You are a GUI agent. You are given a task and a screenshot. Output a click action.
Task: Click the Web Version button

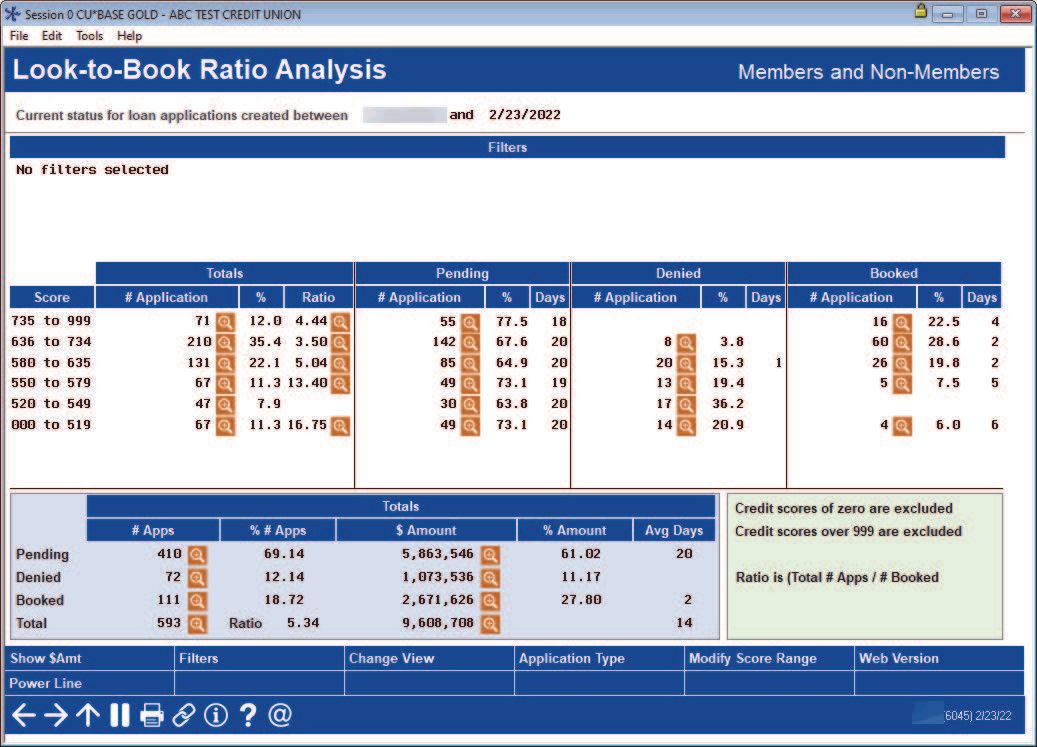(939, 658)
